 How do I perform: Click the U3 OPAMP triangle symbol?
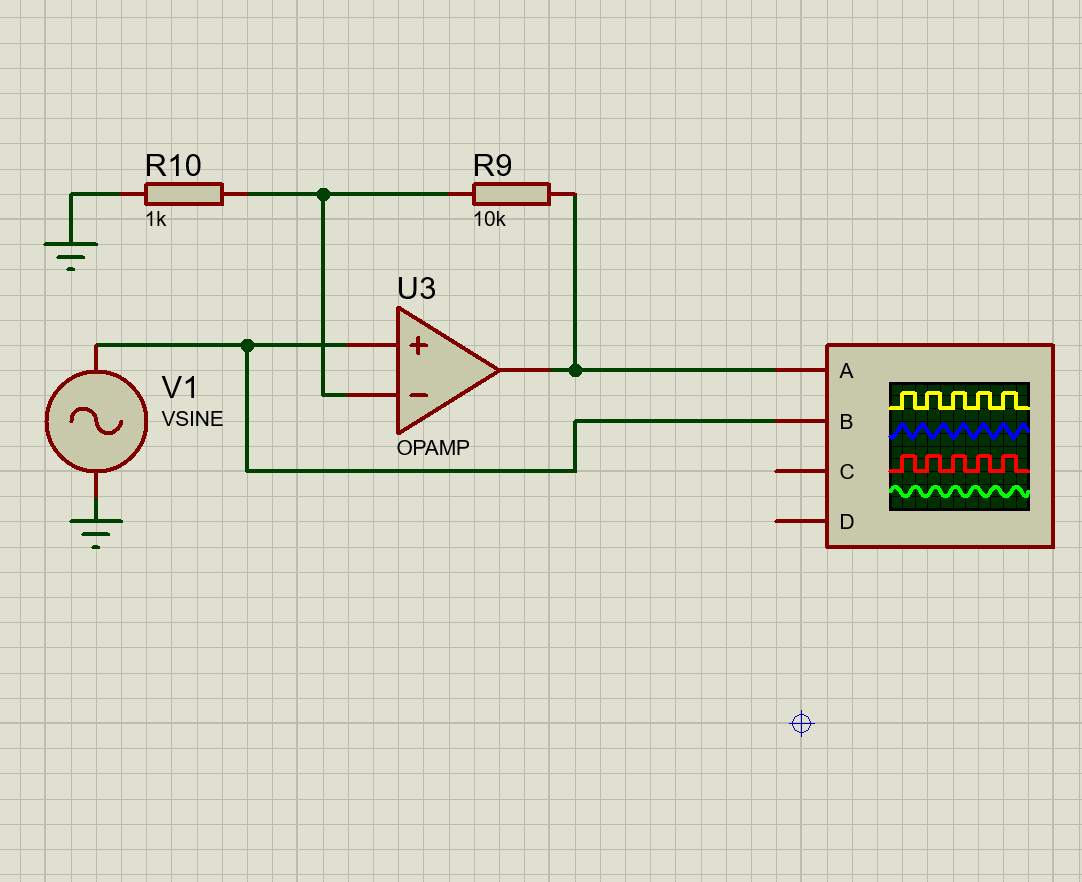coord(440,370)
